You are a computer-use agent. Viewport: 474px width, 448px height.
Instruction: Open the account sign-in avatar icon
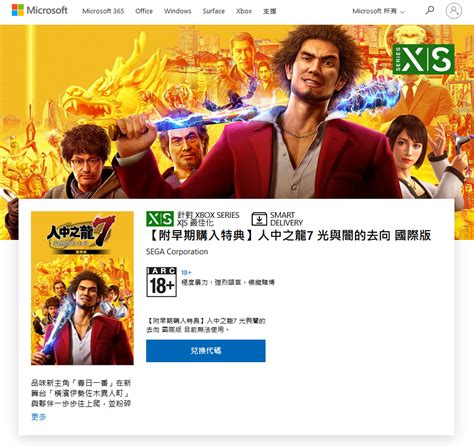(x=454, y=10)
